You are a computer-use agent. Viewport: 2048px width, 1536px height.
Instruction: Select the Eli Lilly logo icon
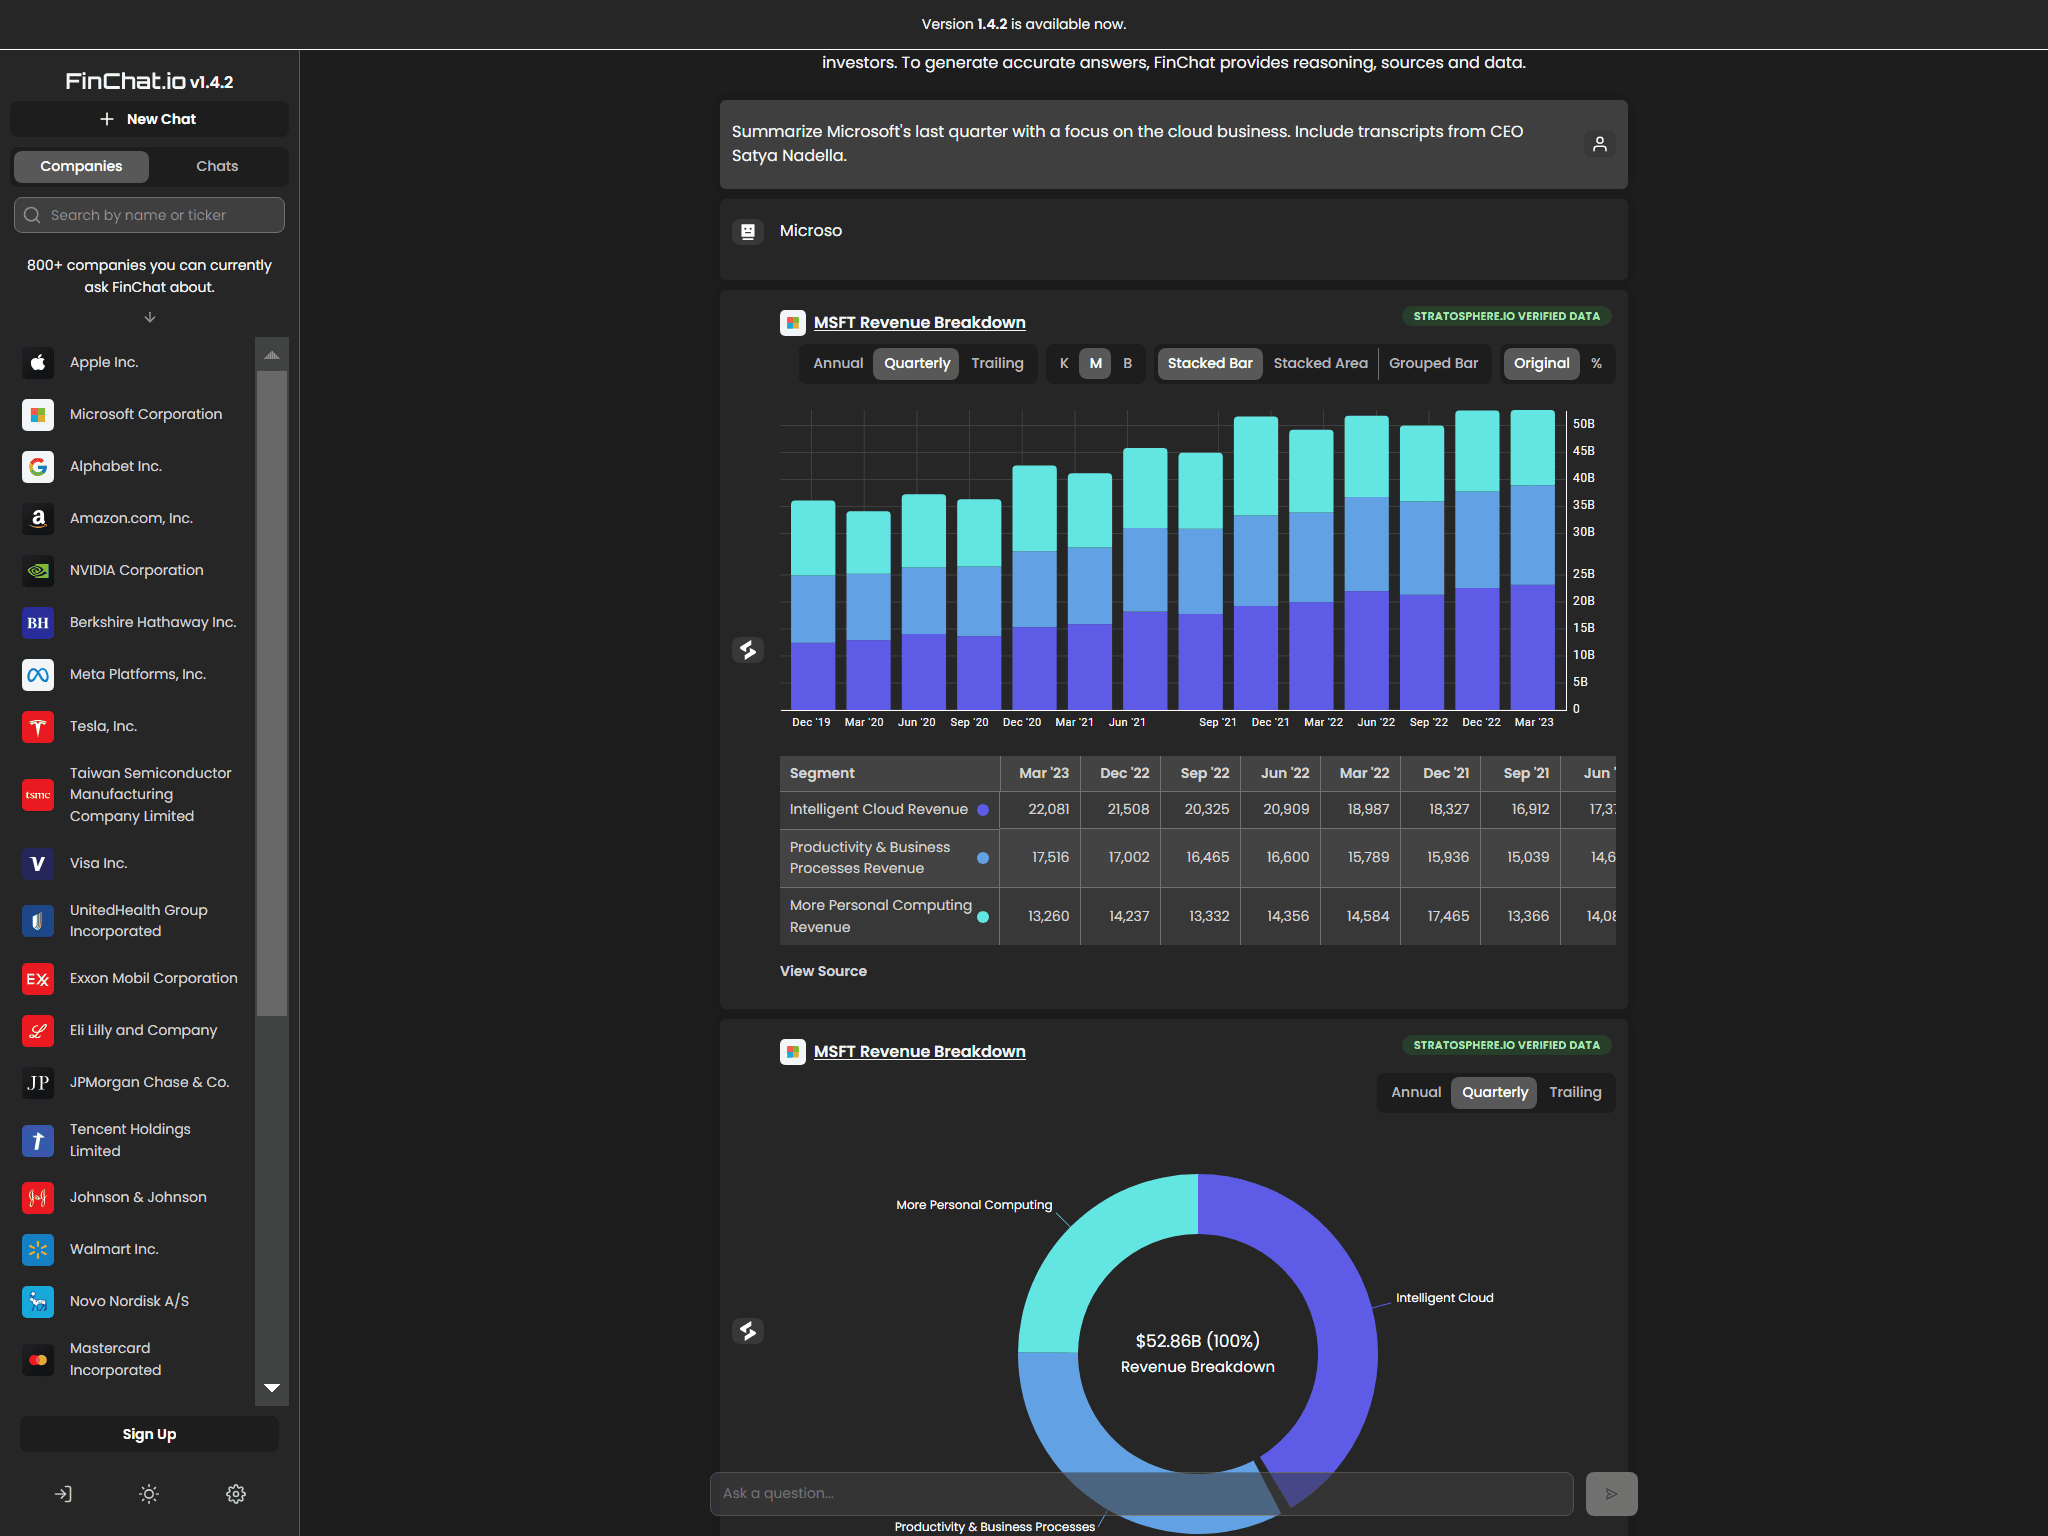coord(38,1031)
